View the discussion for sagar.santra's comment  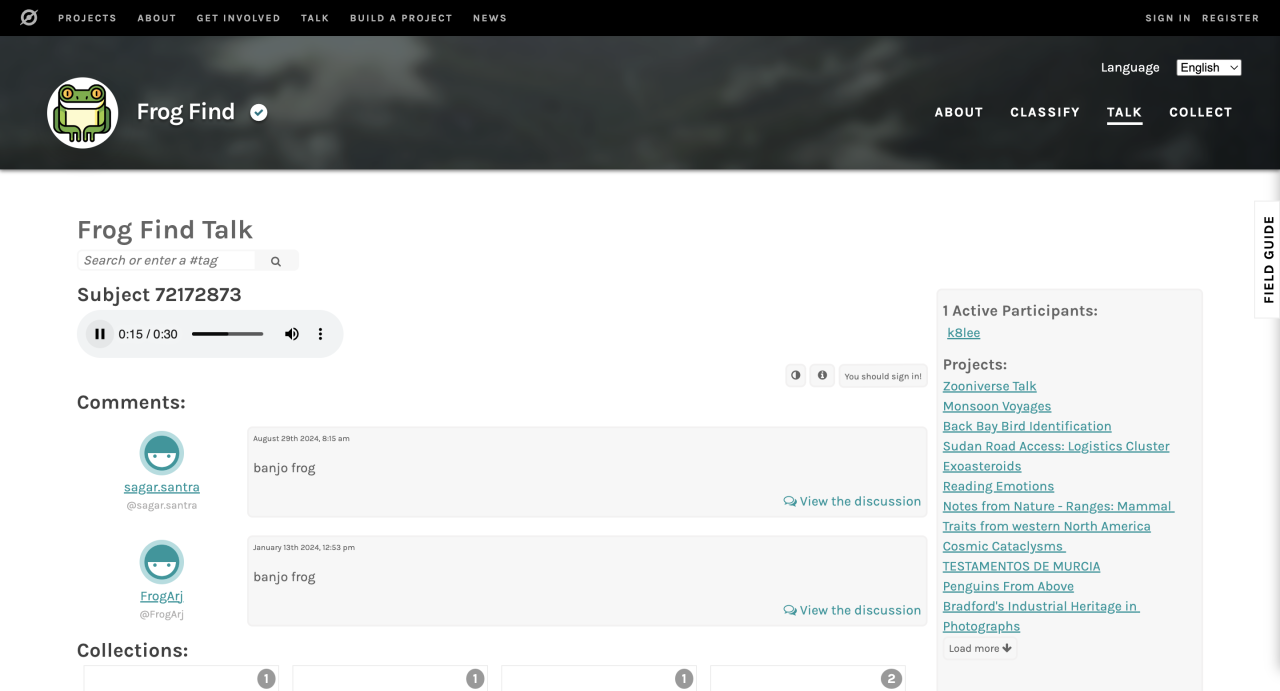coord(852,502)
